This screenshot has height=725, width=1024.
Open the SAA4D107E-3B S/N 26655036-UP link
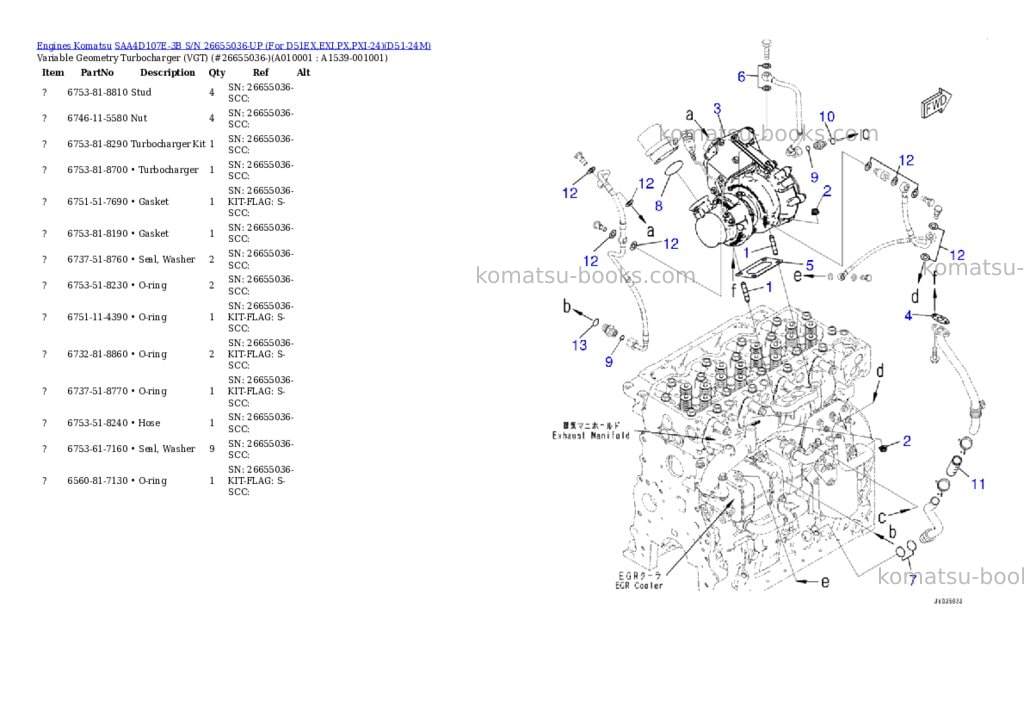point(272,46)
